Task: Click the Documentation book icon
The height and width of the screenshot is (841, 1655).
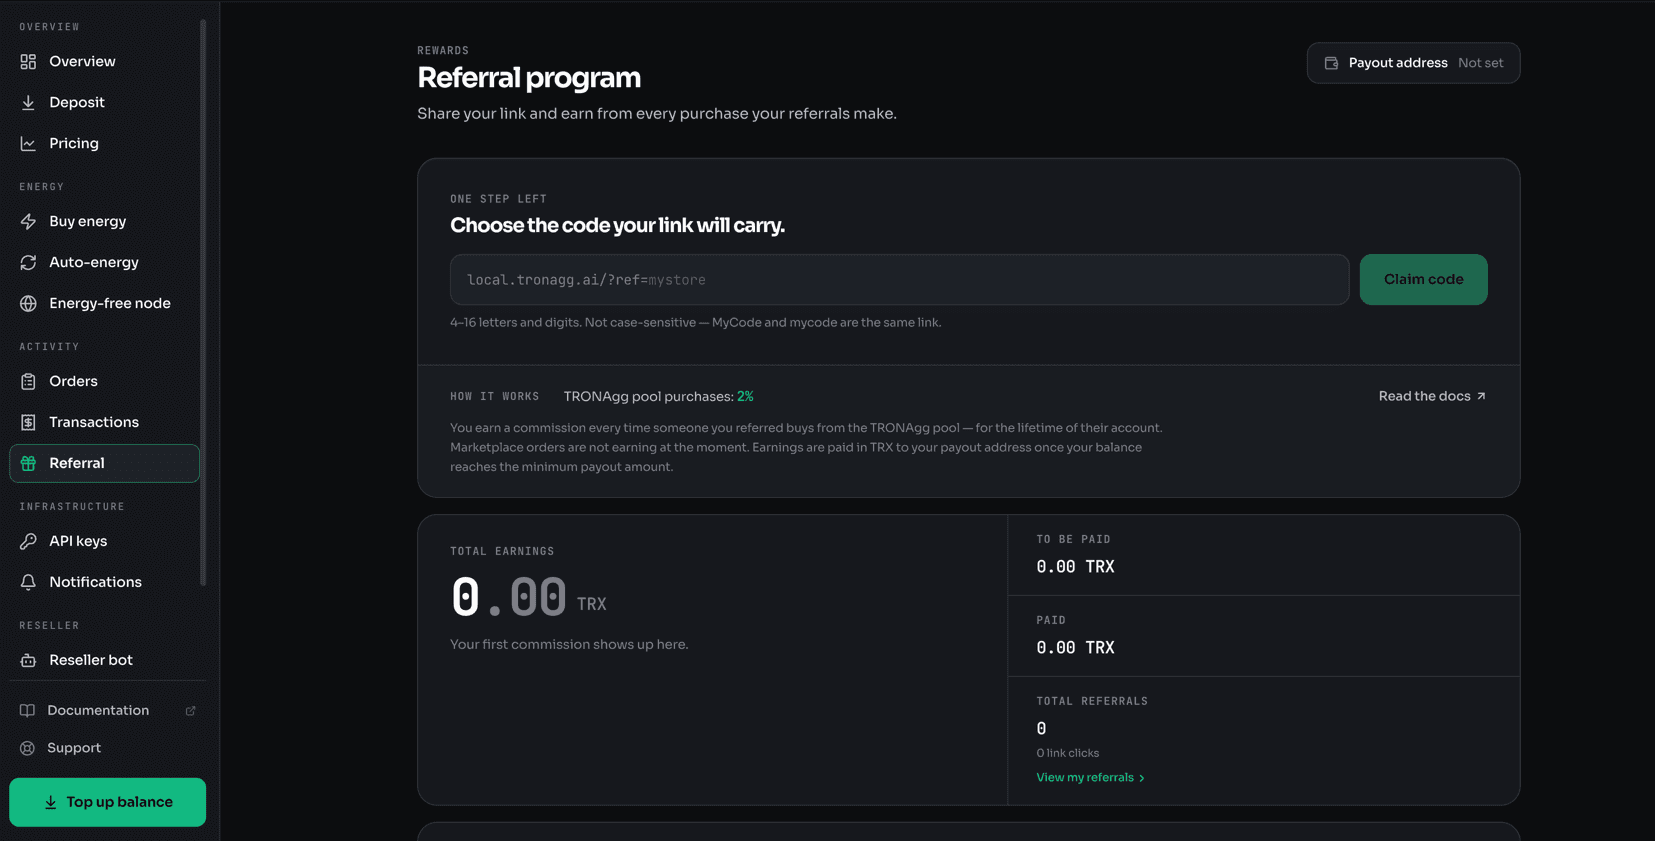Action: click(27, 711)
